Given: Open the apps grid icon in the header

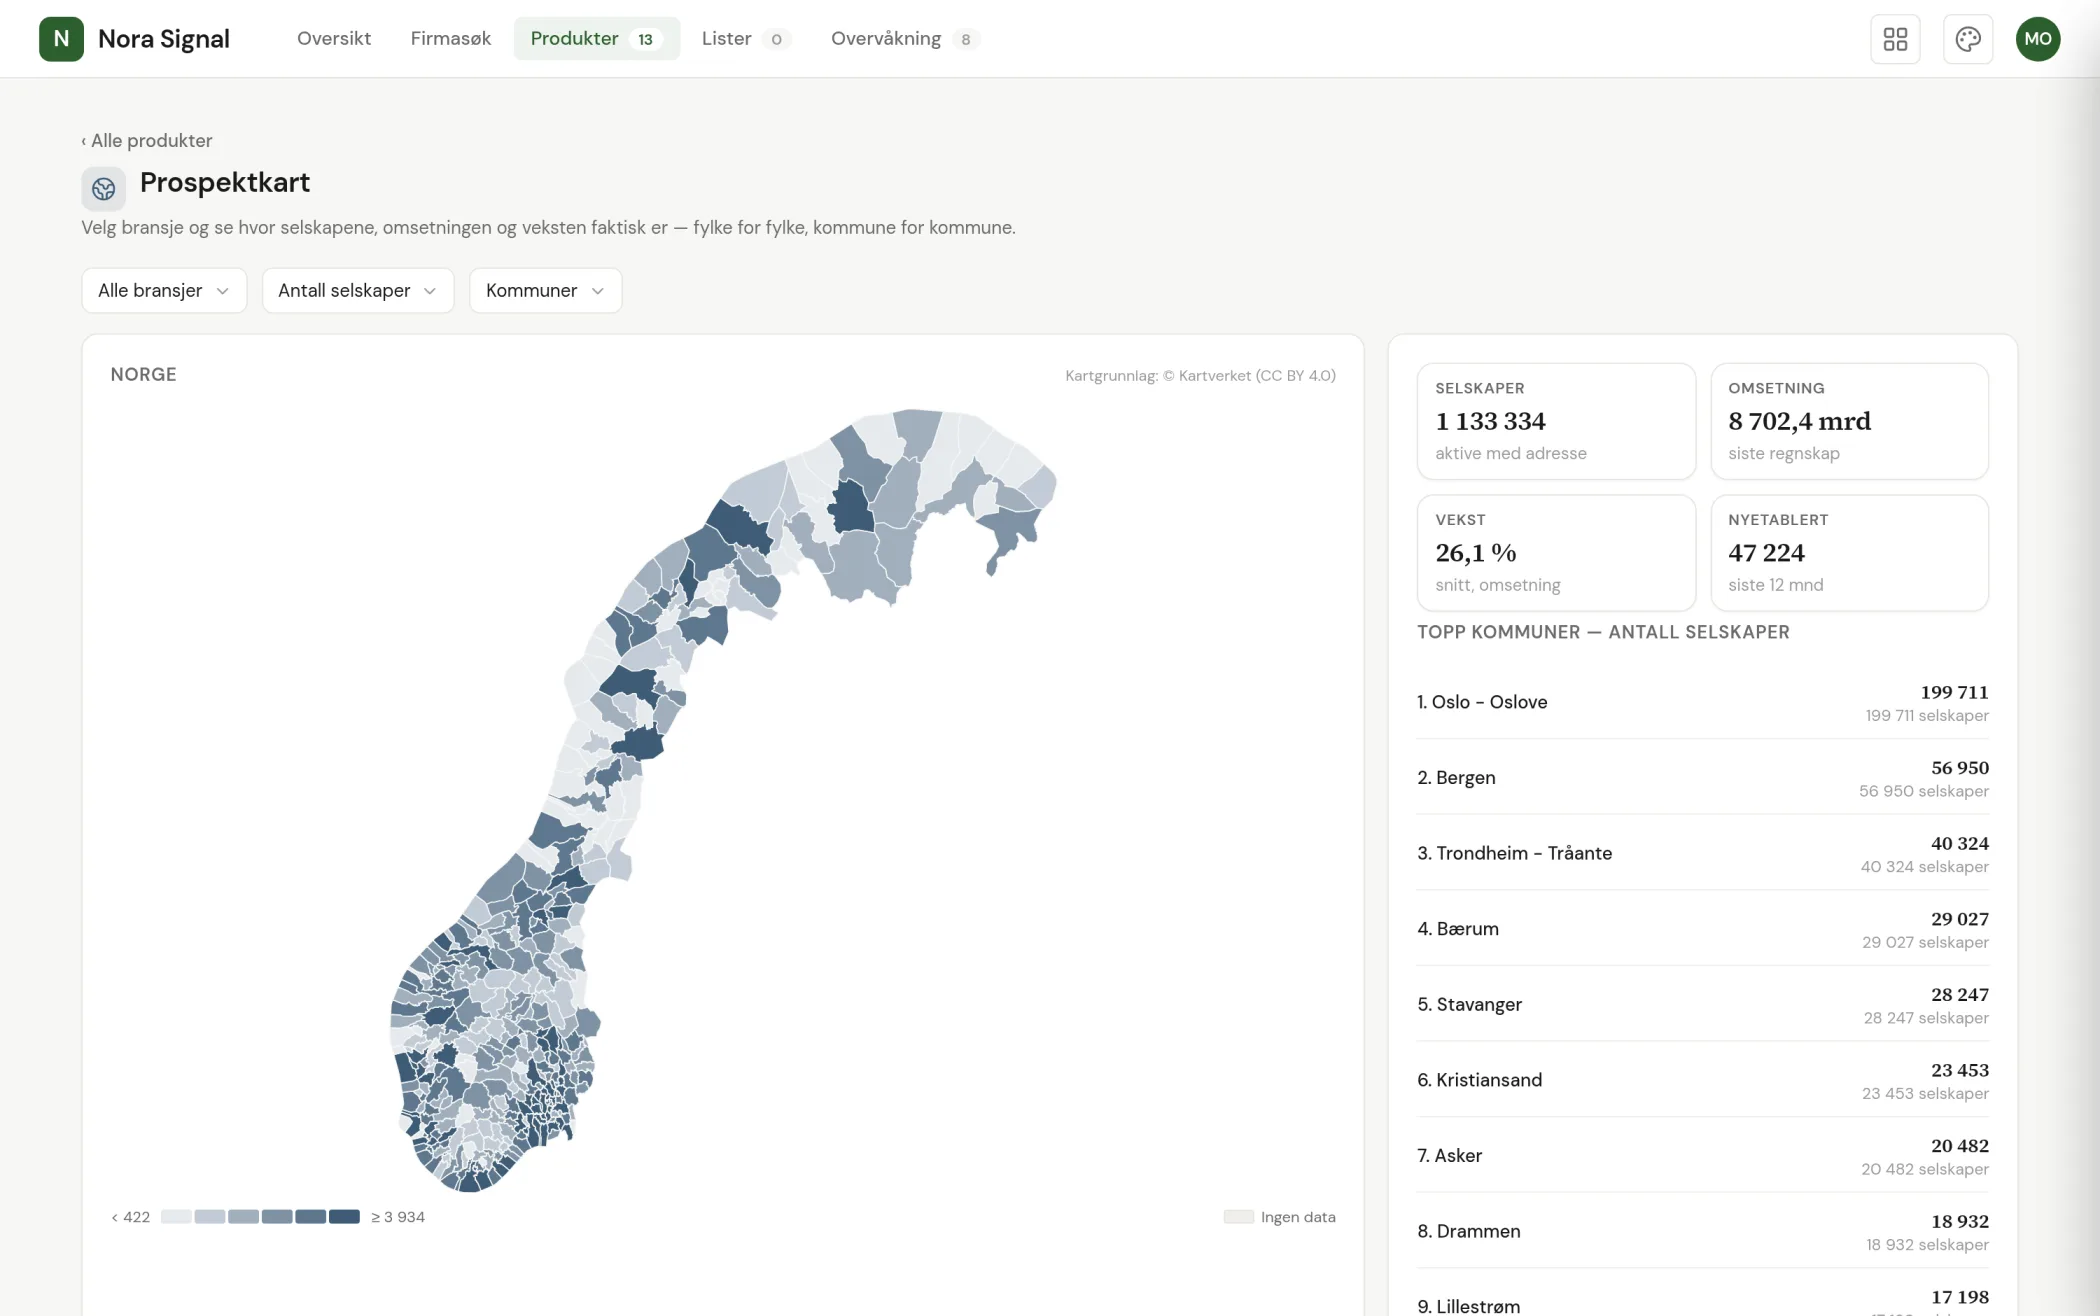Looking at the screenshot, I should (x=1895, y=39).
